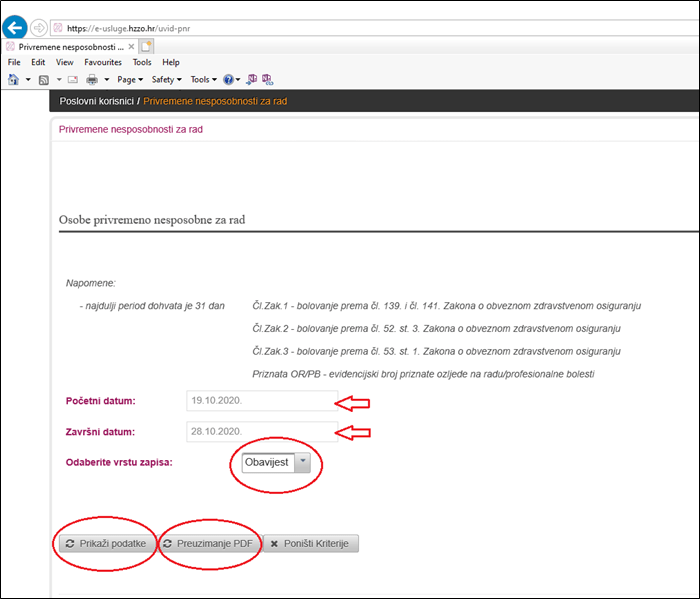Viewport: 700px width, 599px height.
Task: Open the Favourites menu
Action: 103,62
